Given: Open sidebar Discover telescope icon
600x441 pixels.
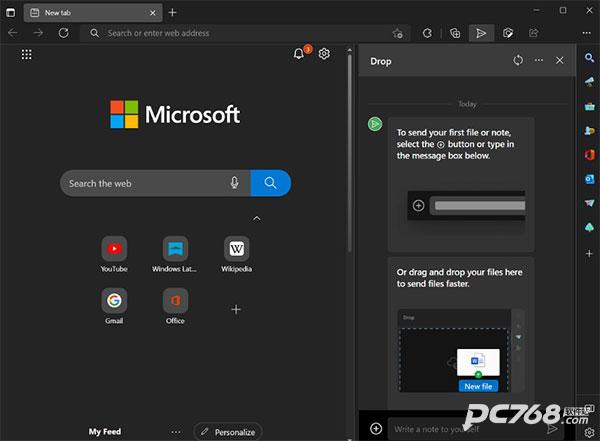Looking at the screenshot, I should 589,82.
